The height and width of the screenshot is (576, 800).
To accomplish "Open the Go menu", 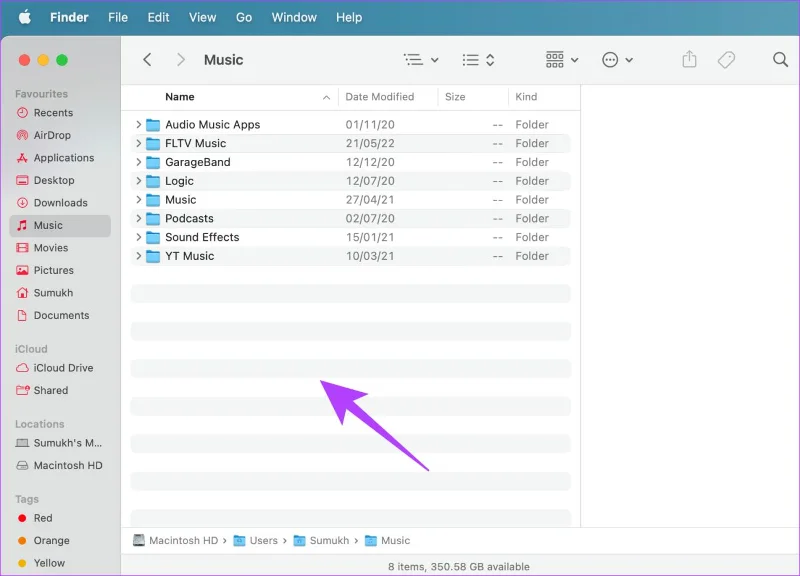I will click(x=244, y=17).
